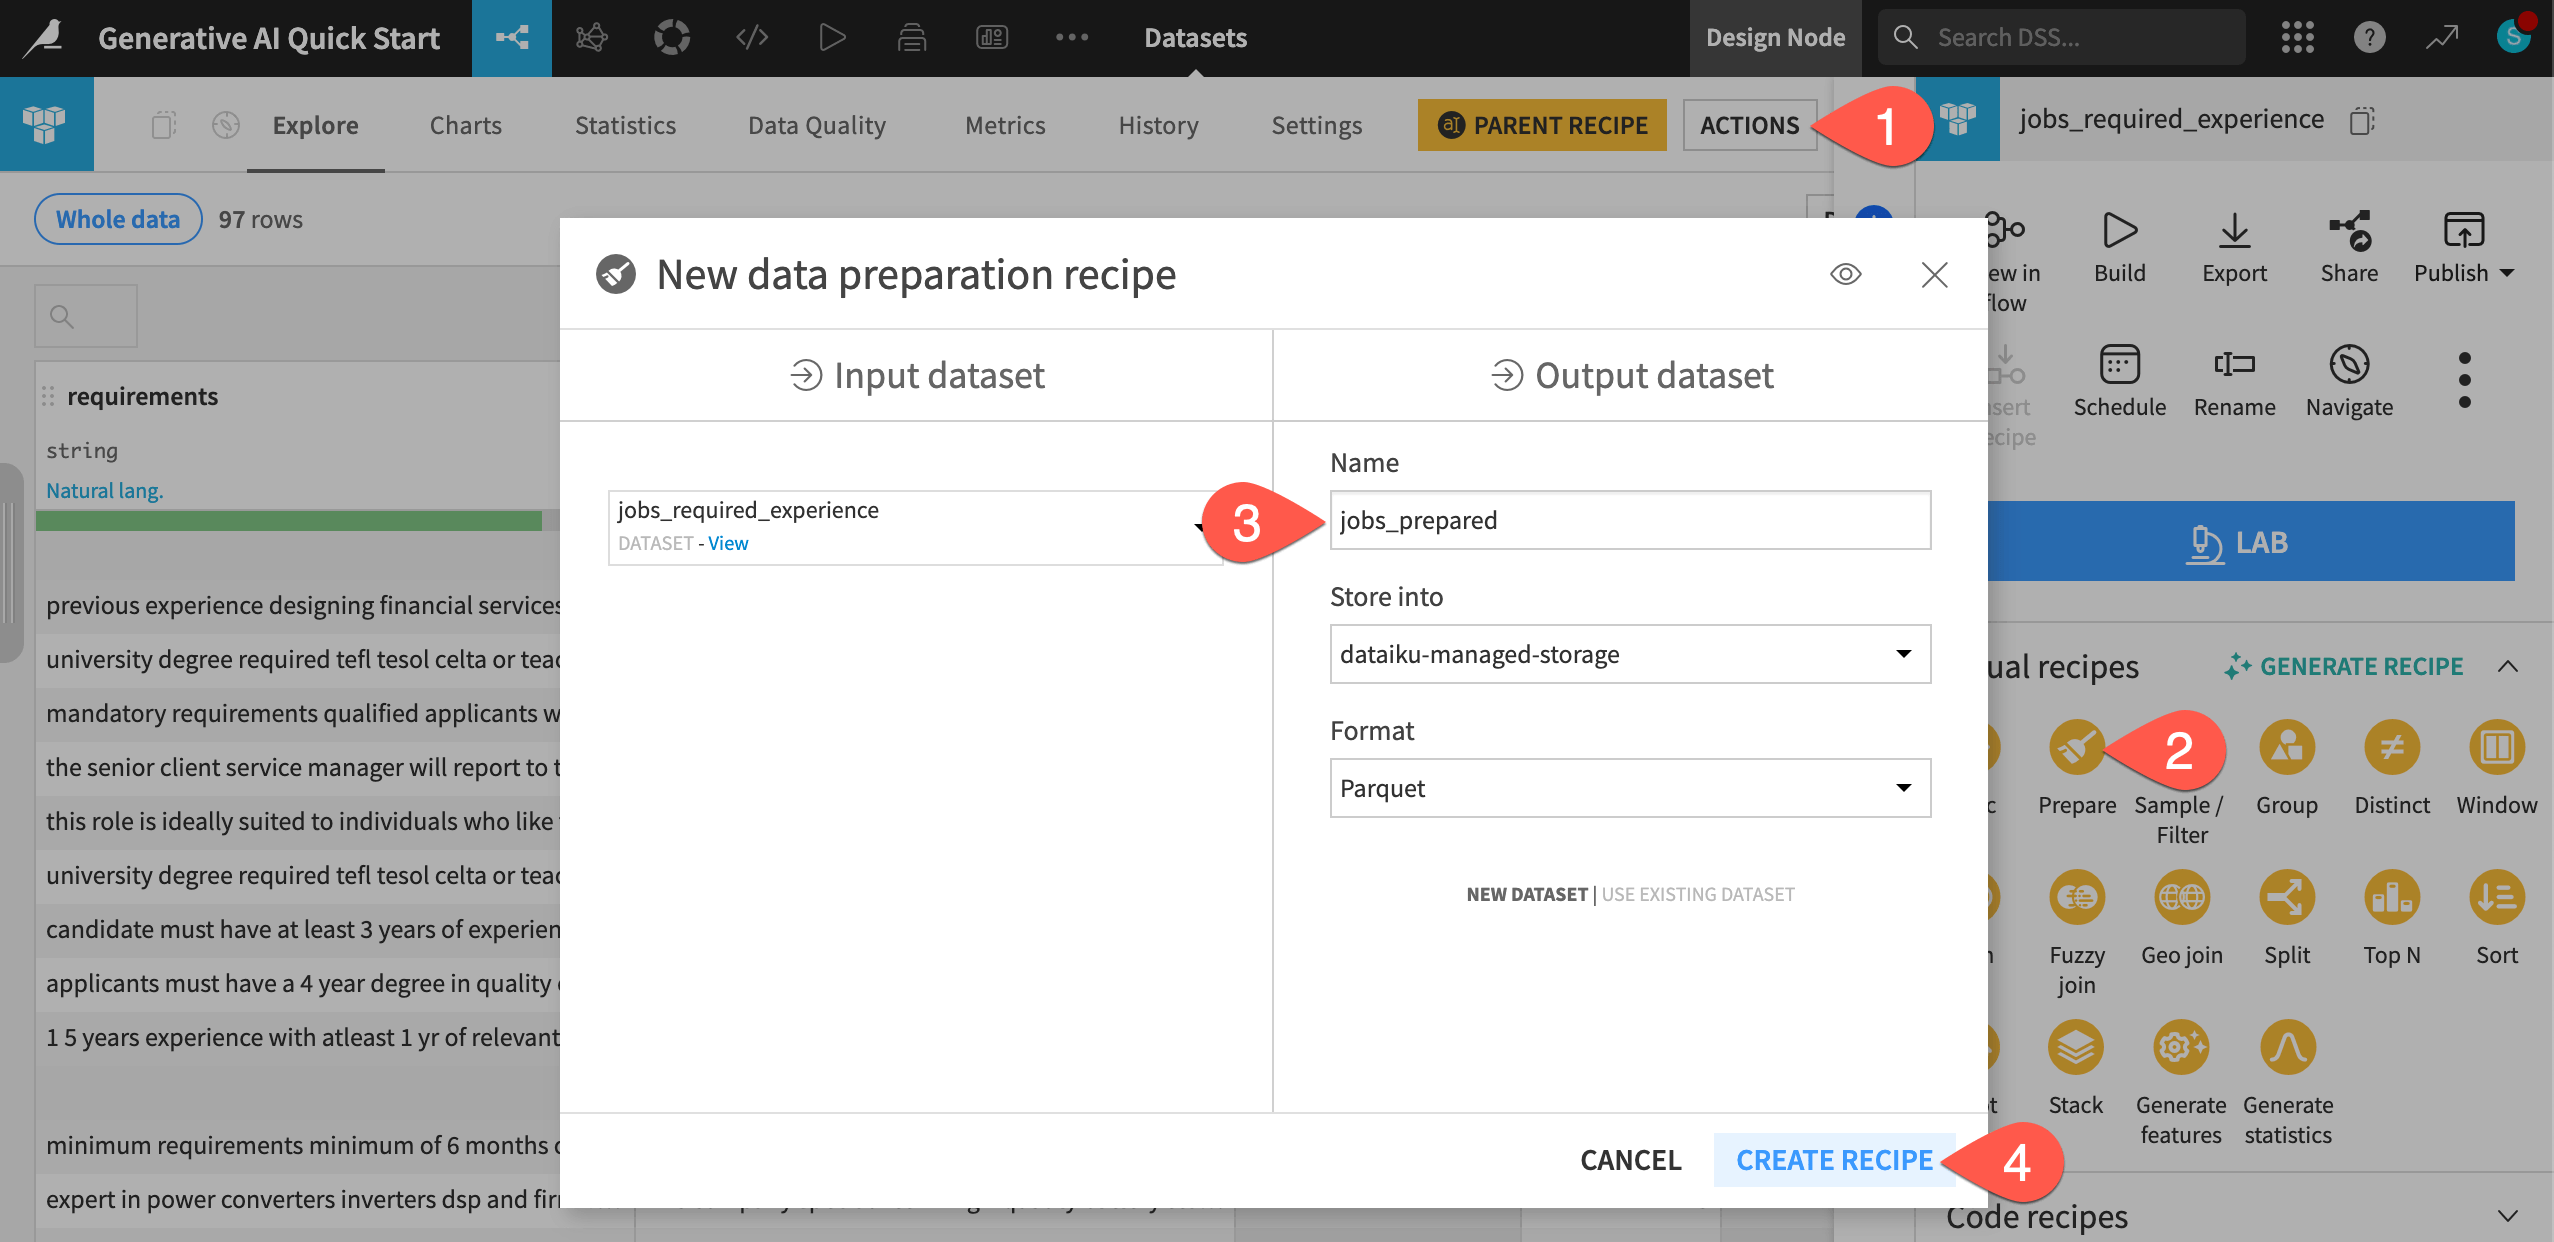Select the Prepare visual recipe icon
This screenshot has height=1242, width=2554.
2075,748
